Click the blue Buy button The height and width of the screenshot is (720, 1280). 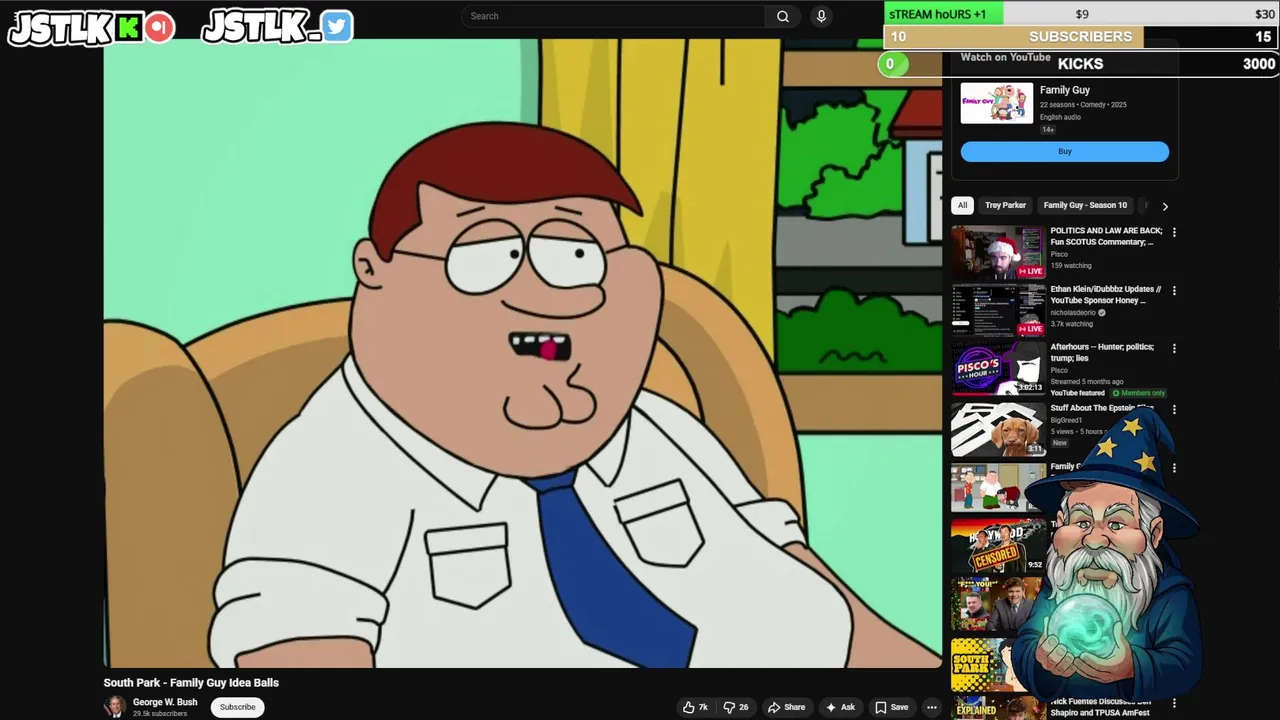tap(1065, 151)
